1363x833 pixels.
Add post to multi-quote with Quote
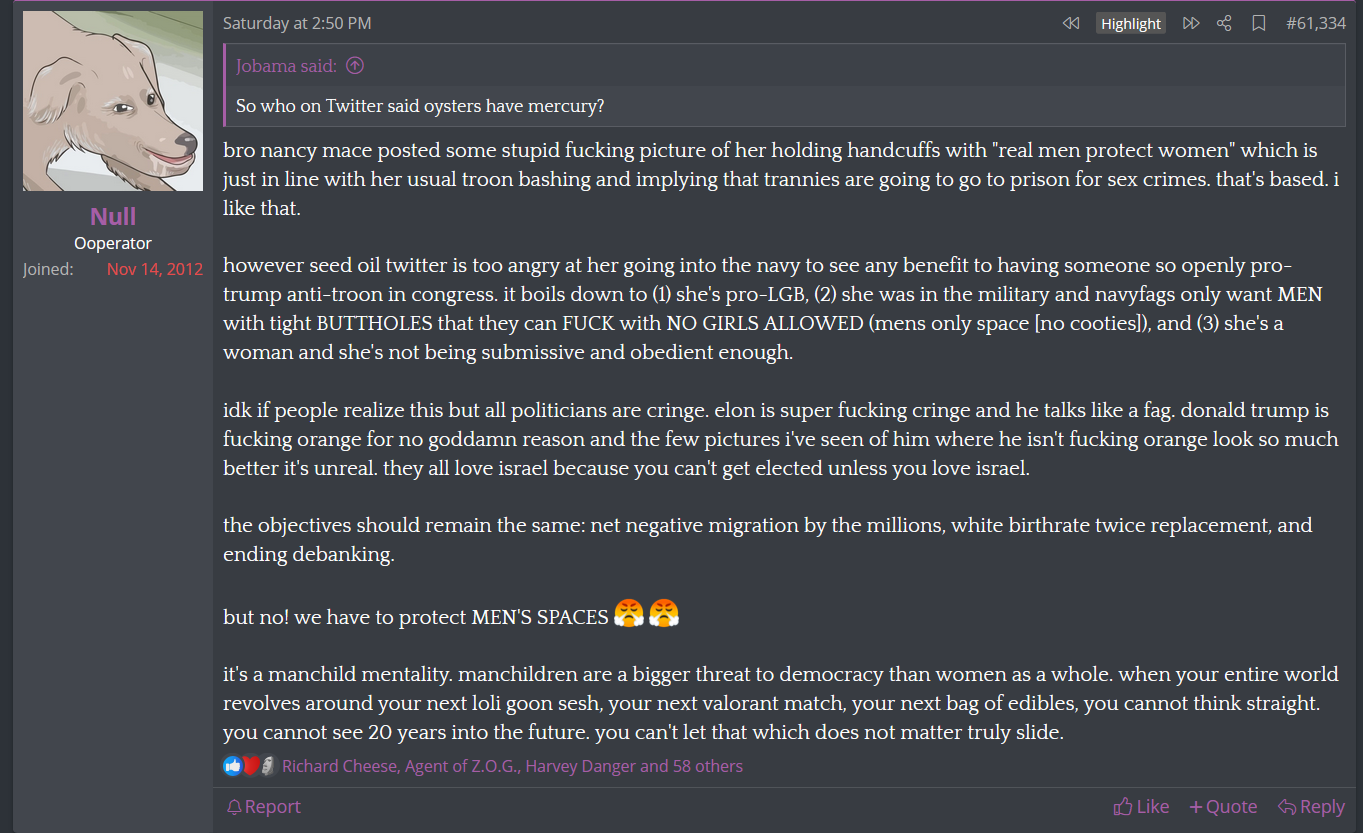[x=1223, y=806]
